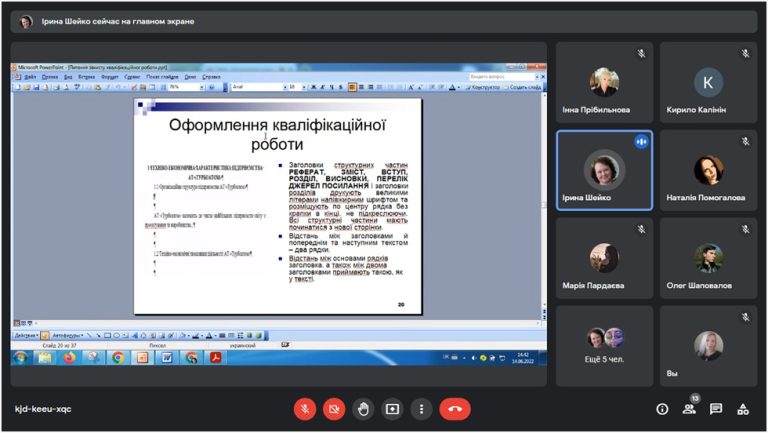The width and height of the screenshot is (768, 433).
Task: Click the New presentation toolbar icon
Action: [x=18, y=87]
